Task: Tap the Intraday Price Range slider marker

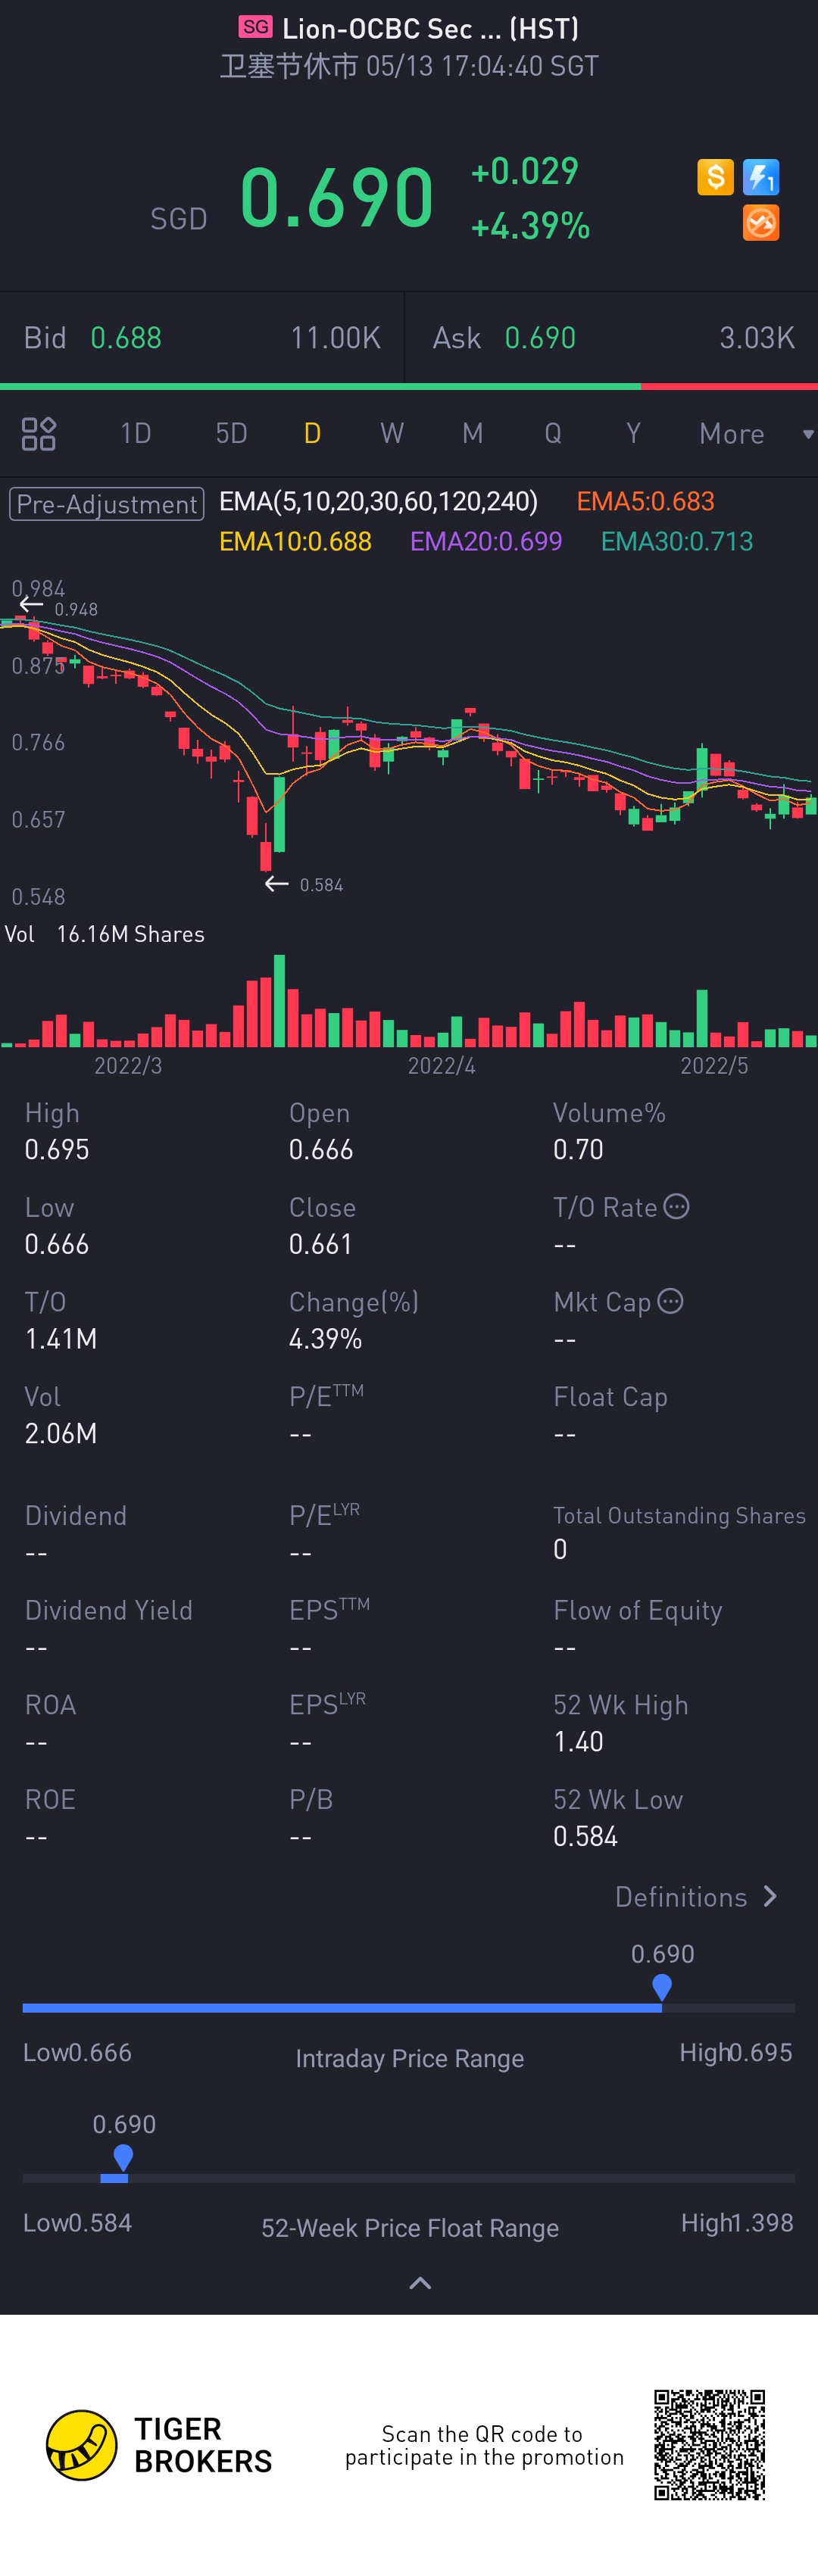Action: point(661,1986)
